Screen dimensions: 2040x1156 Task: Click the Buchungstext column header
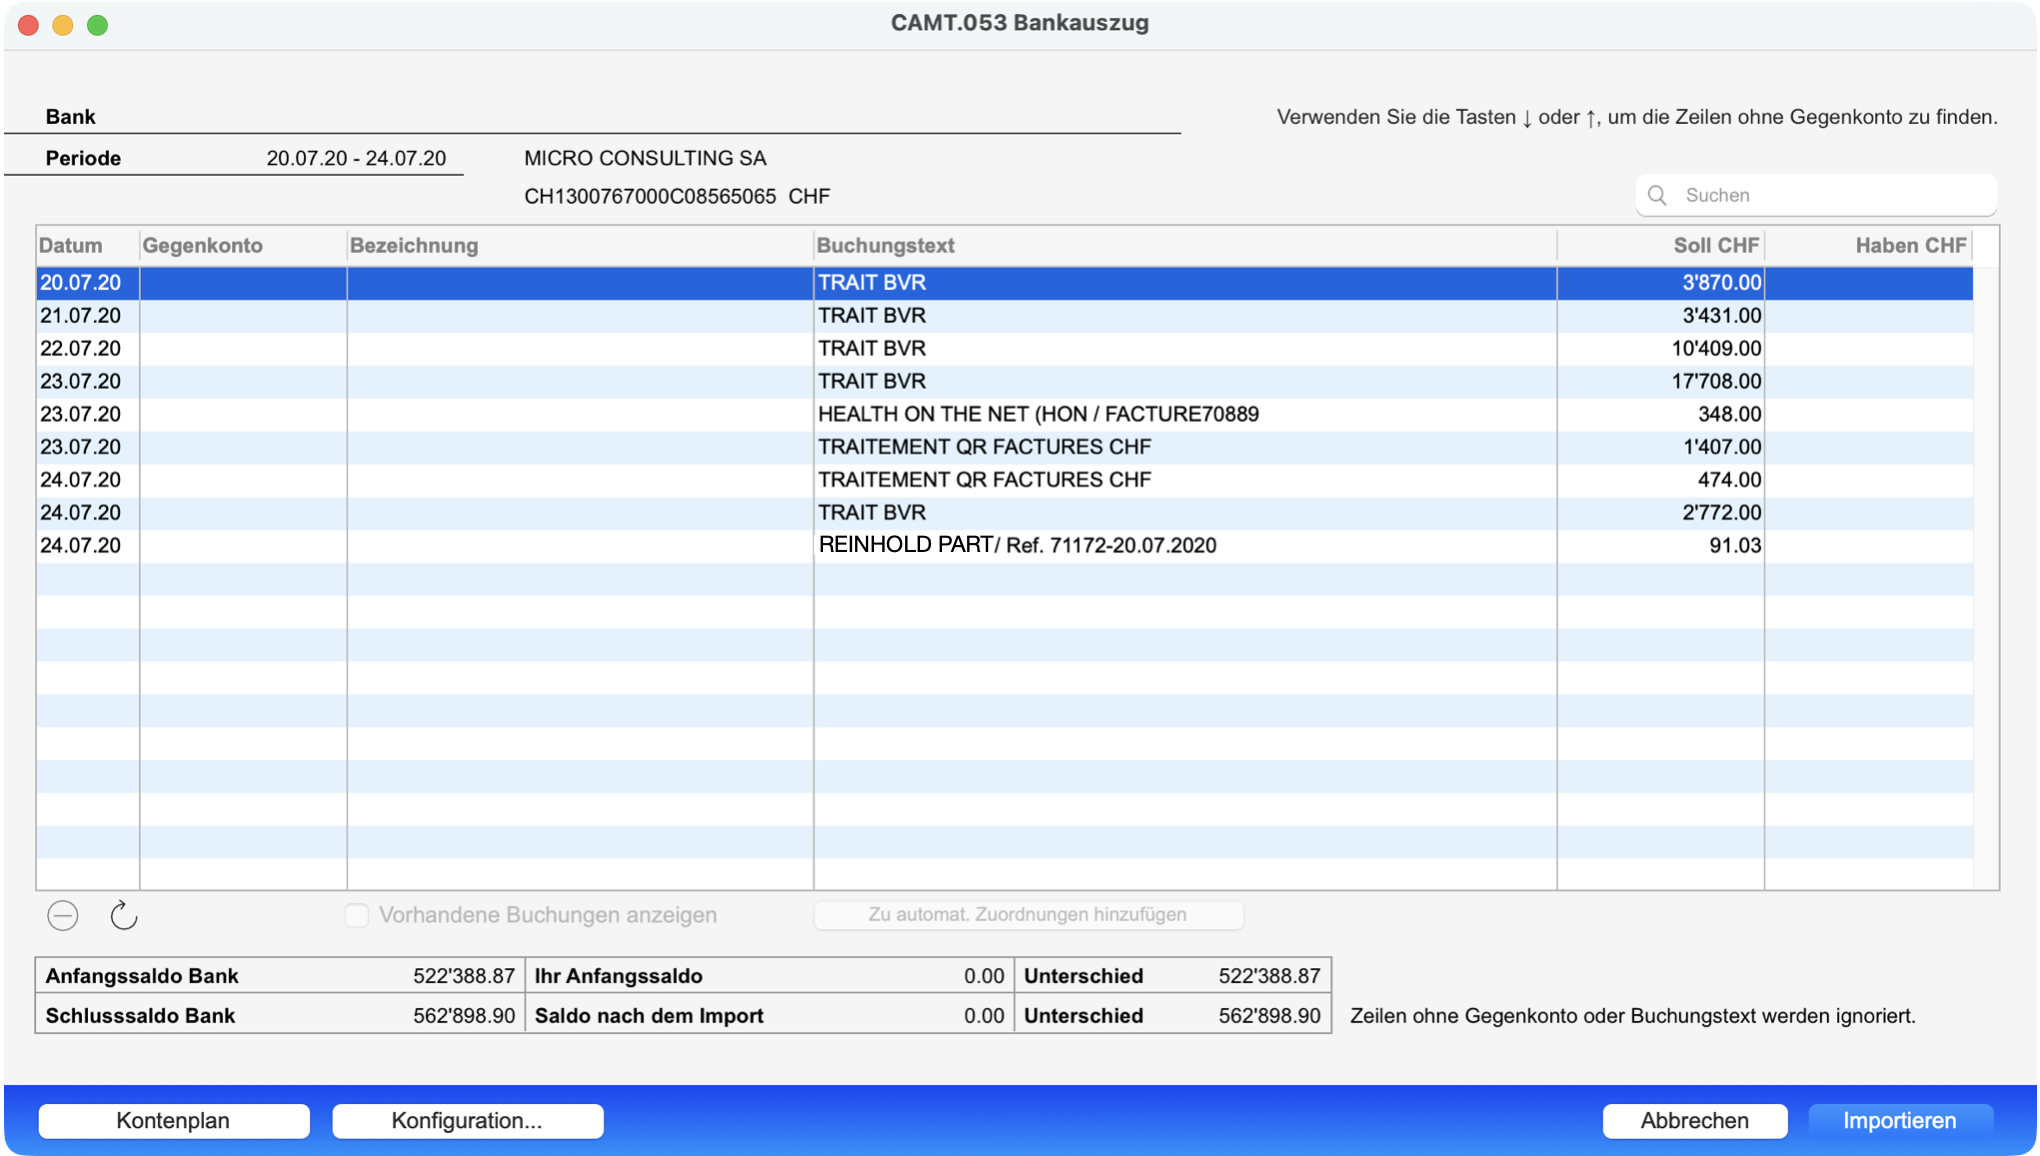coord(885,245)
